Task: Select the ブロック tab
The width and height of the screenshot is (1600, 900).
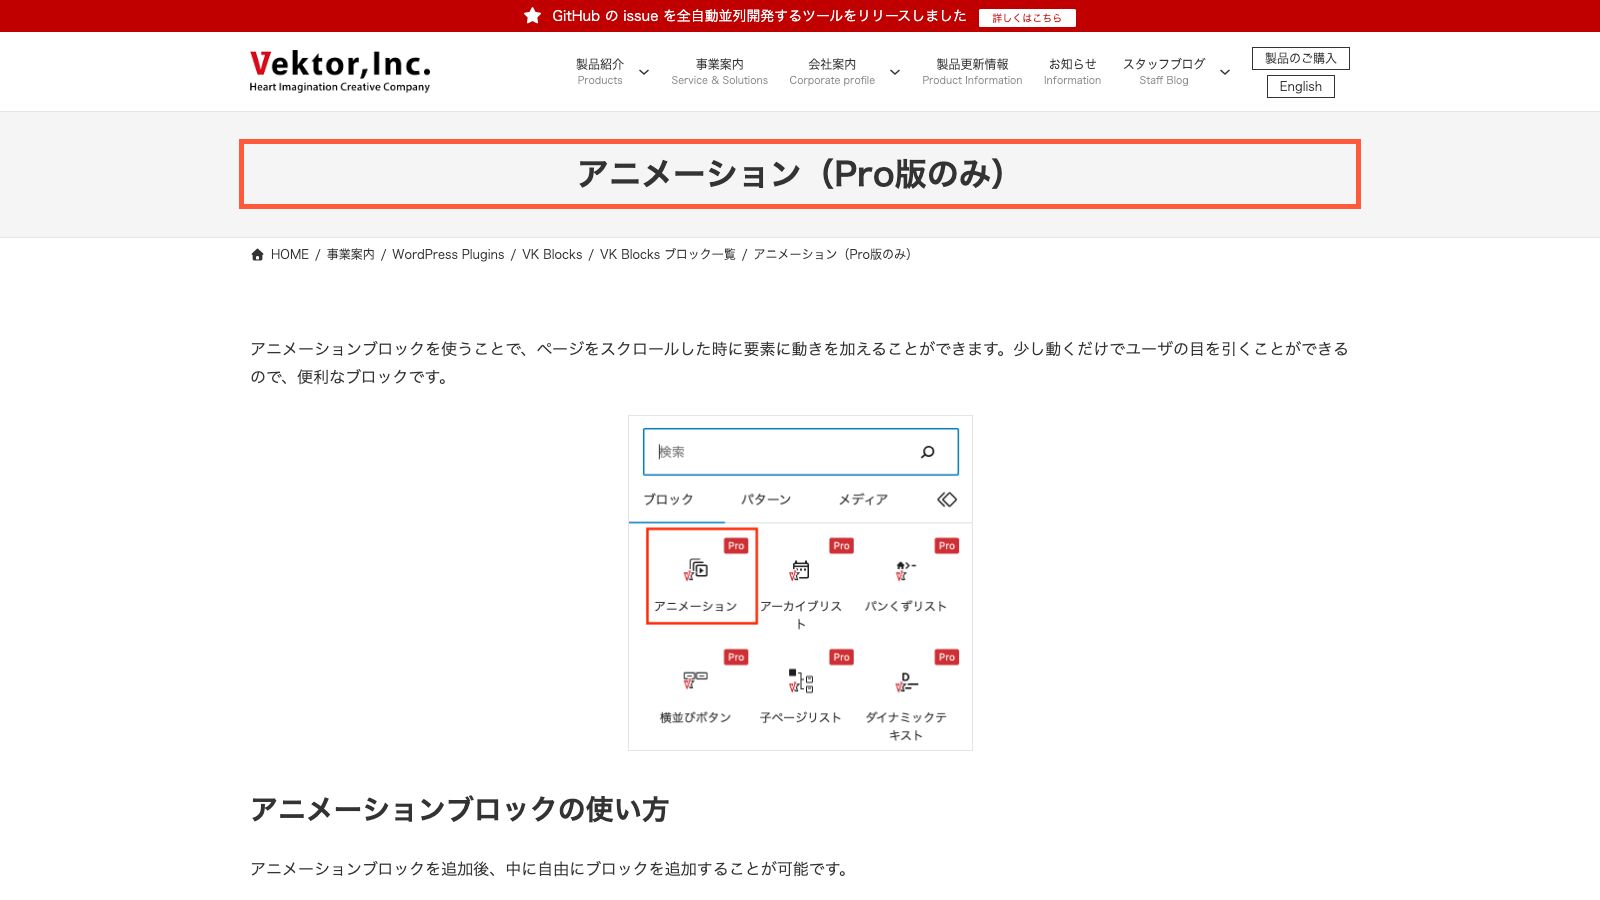Action: 668,499
